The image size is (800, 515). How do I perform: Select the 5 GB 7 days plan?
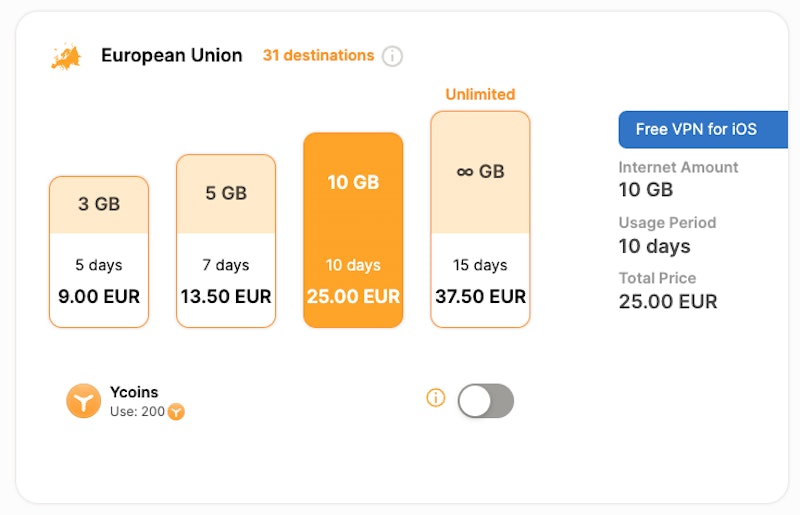(226, 240)
